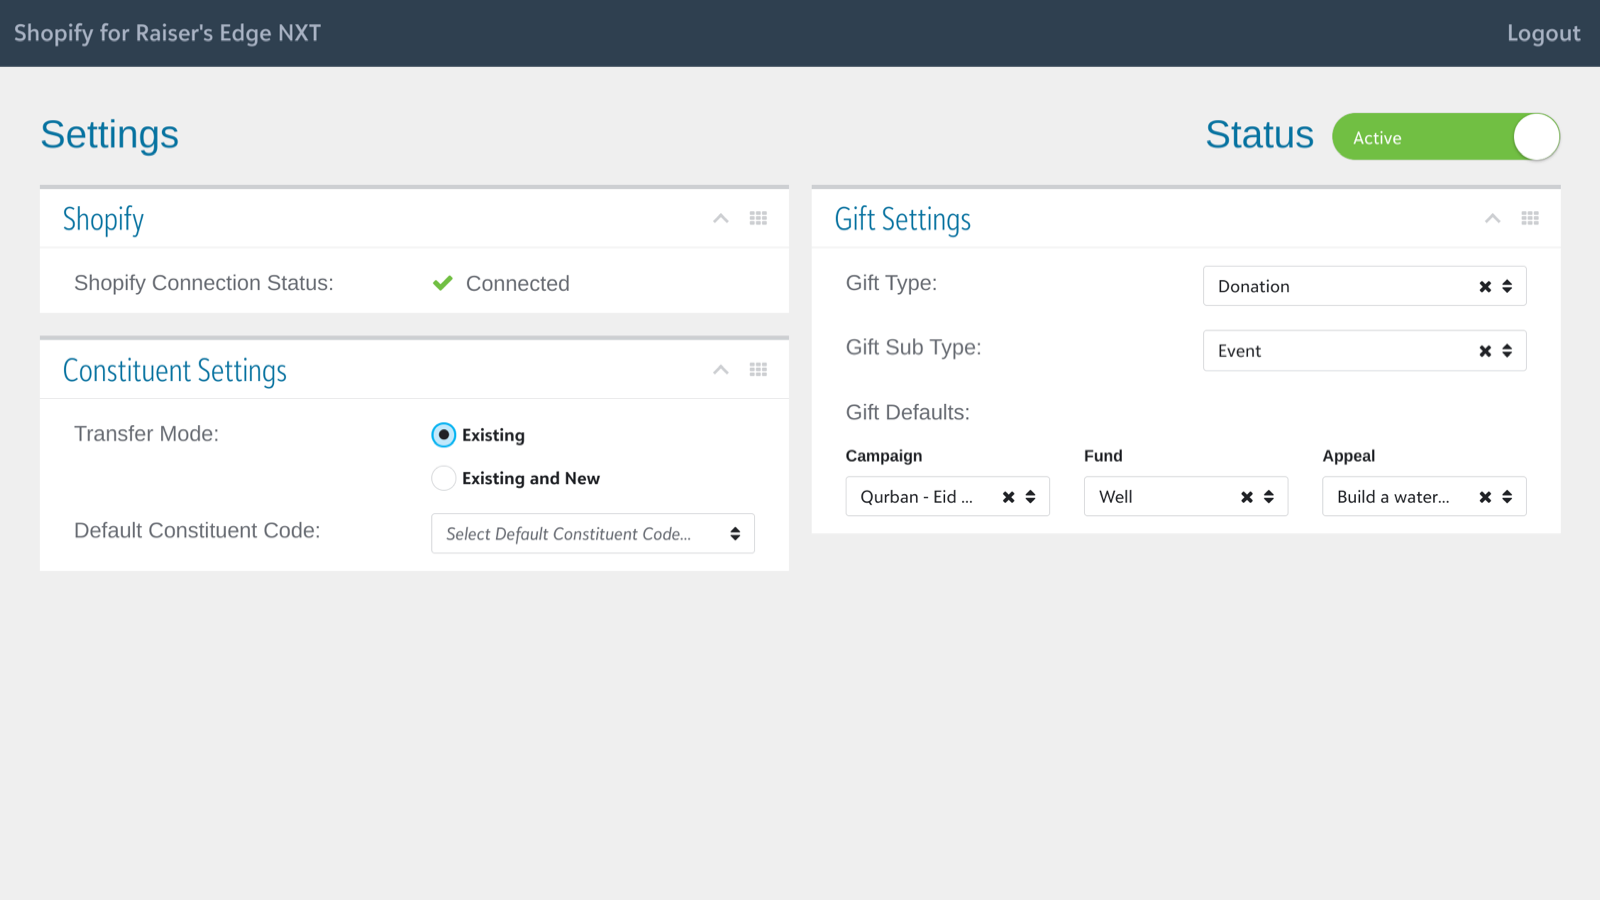Toggle the Active status switch
This screenshot has width=1600, height=900.
coord(1446,137)
